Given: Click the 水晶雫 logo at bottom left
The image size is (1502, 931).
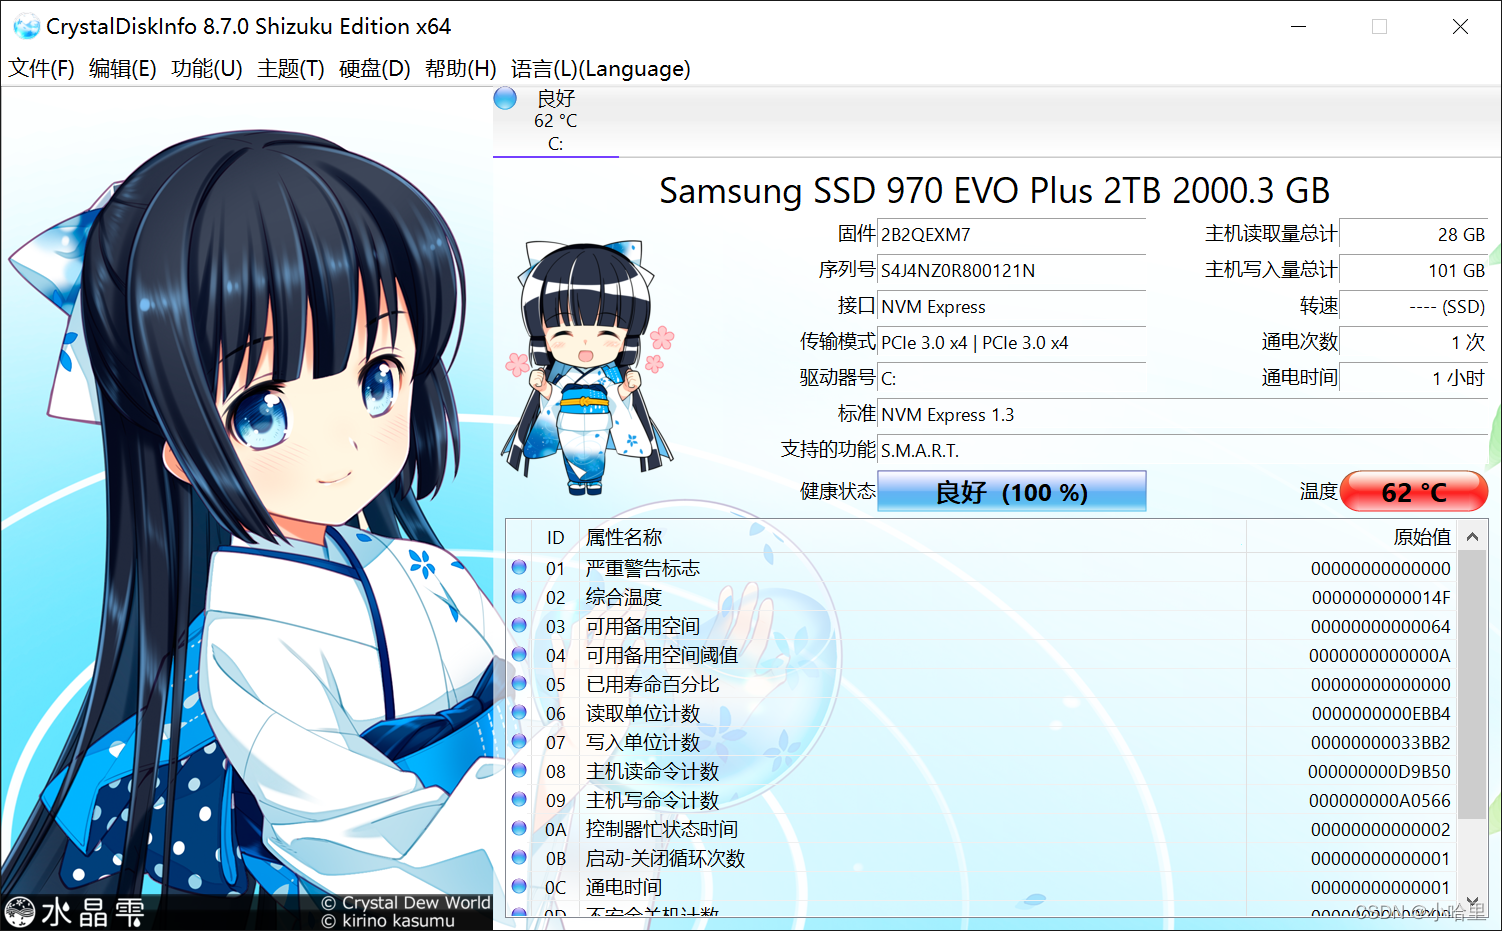Looking at the screenshot, I should tap(75, 912).
